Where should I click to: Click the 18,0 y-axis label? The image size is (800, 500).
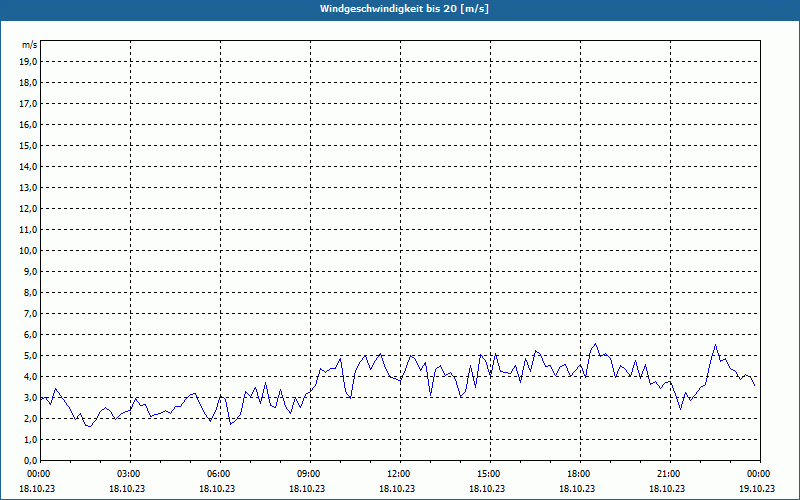click(28, 83)
